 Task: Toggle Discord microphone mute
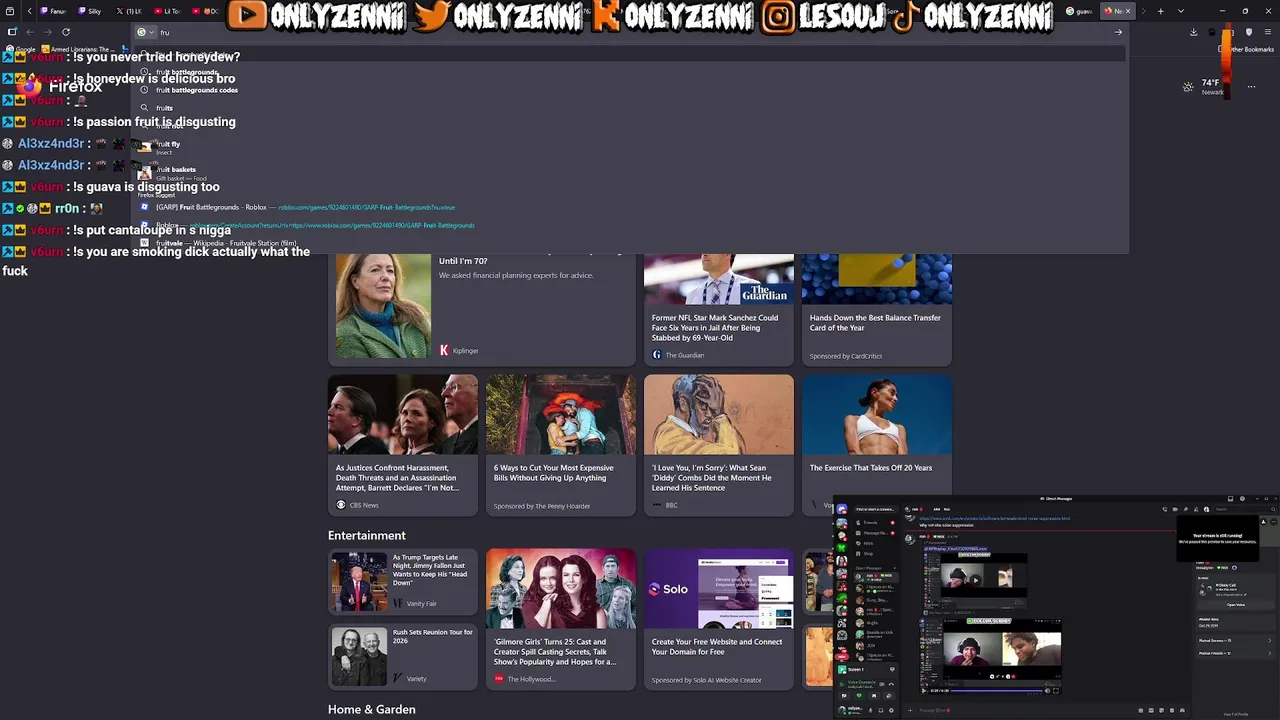click(x=870, y=710)
